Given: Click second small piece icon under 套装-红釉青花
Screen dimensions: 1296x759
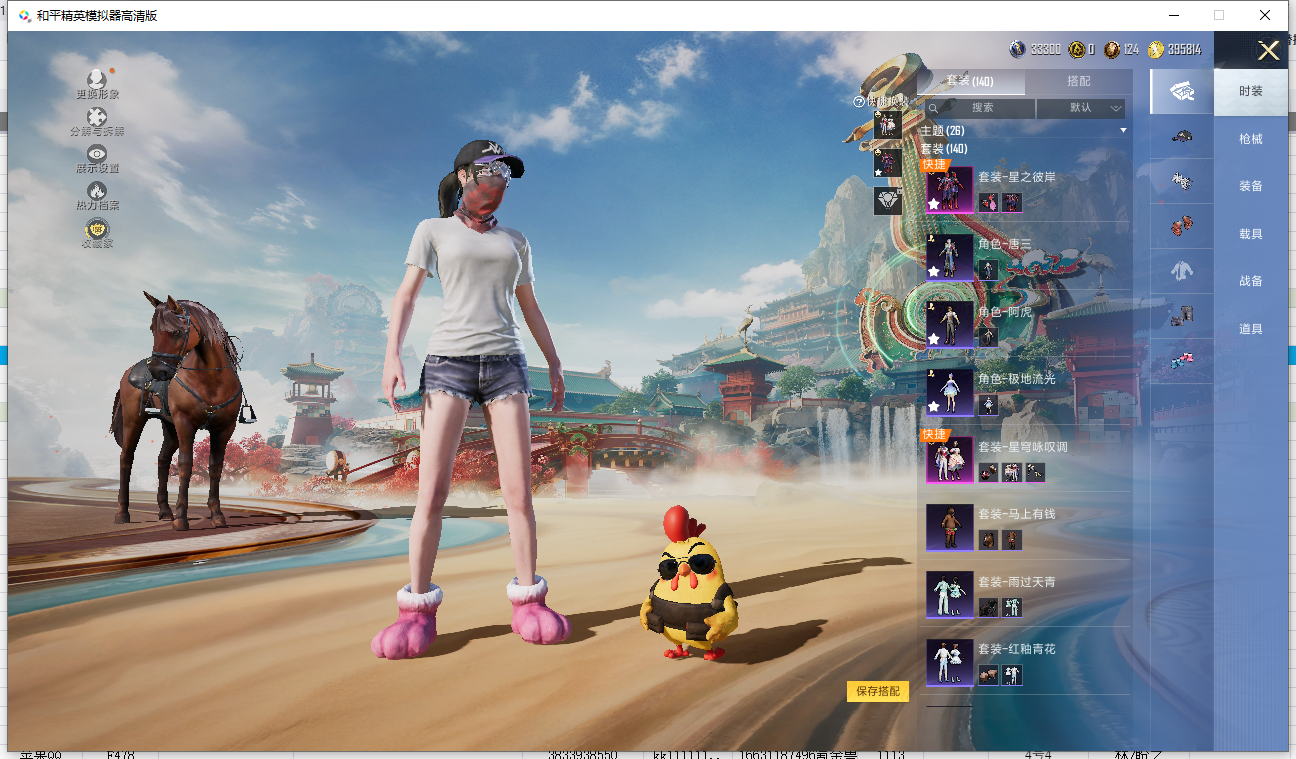Looking at the screenshot, I should pyautogui.click(x=1012, y=675).
